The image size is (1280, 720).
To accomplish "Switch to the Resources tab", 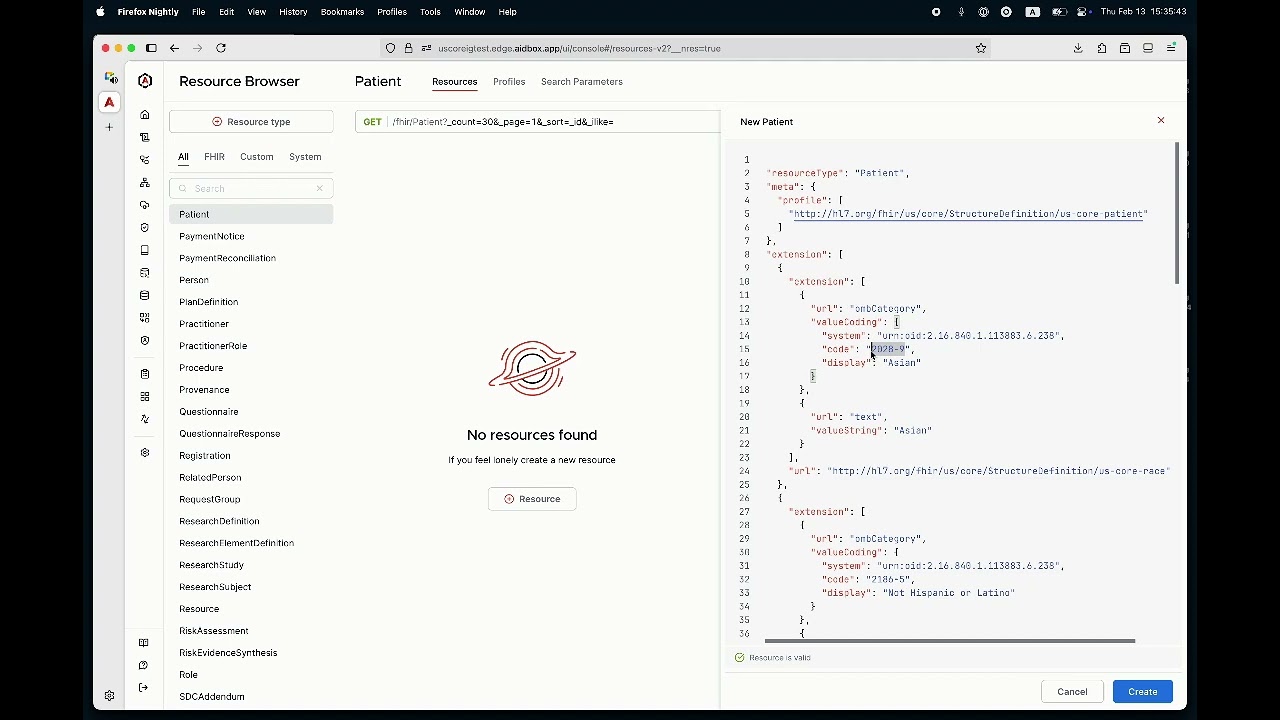I will 455,82.
